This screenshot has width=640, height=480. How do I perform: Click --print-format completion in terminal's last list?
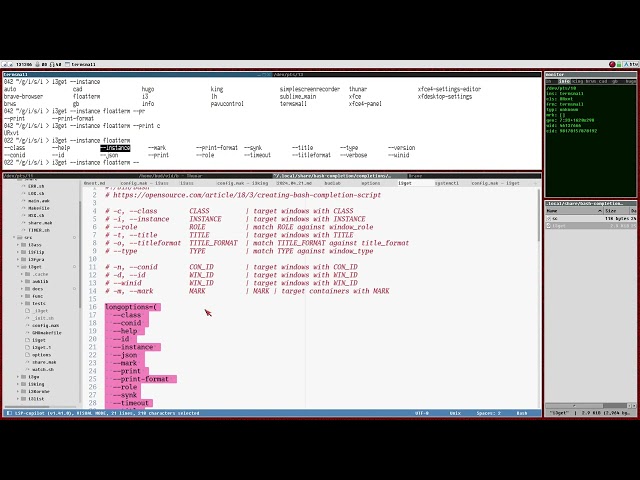217,148
